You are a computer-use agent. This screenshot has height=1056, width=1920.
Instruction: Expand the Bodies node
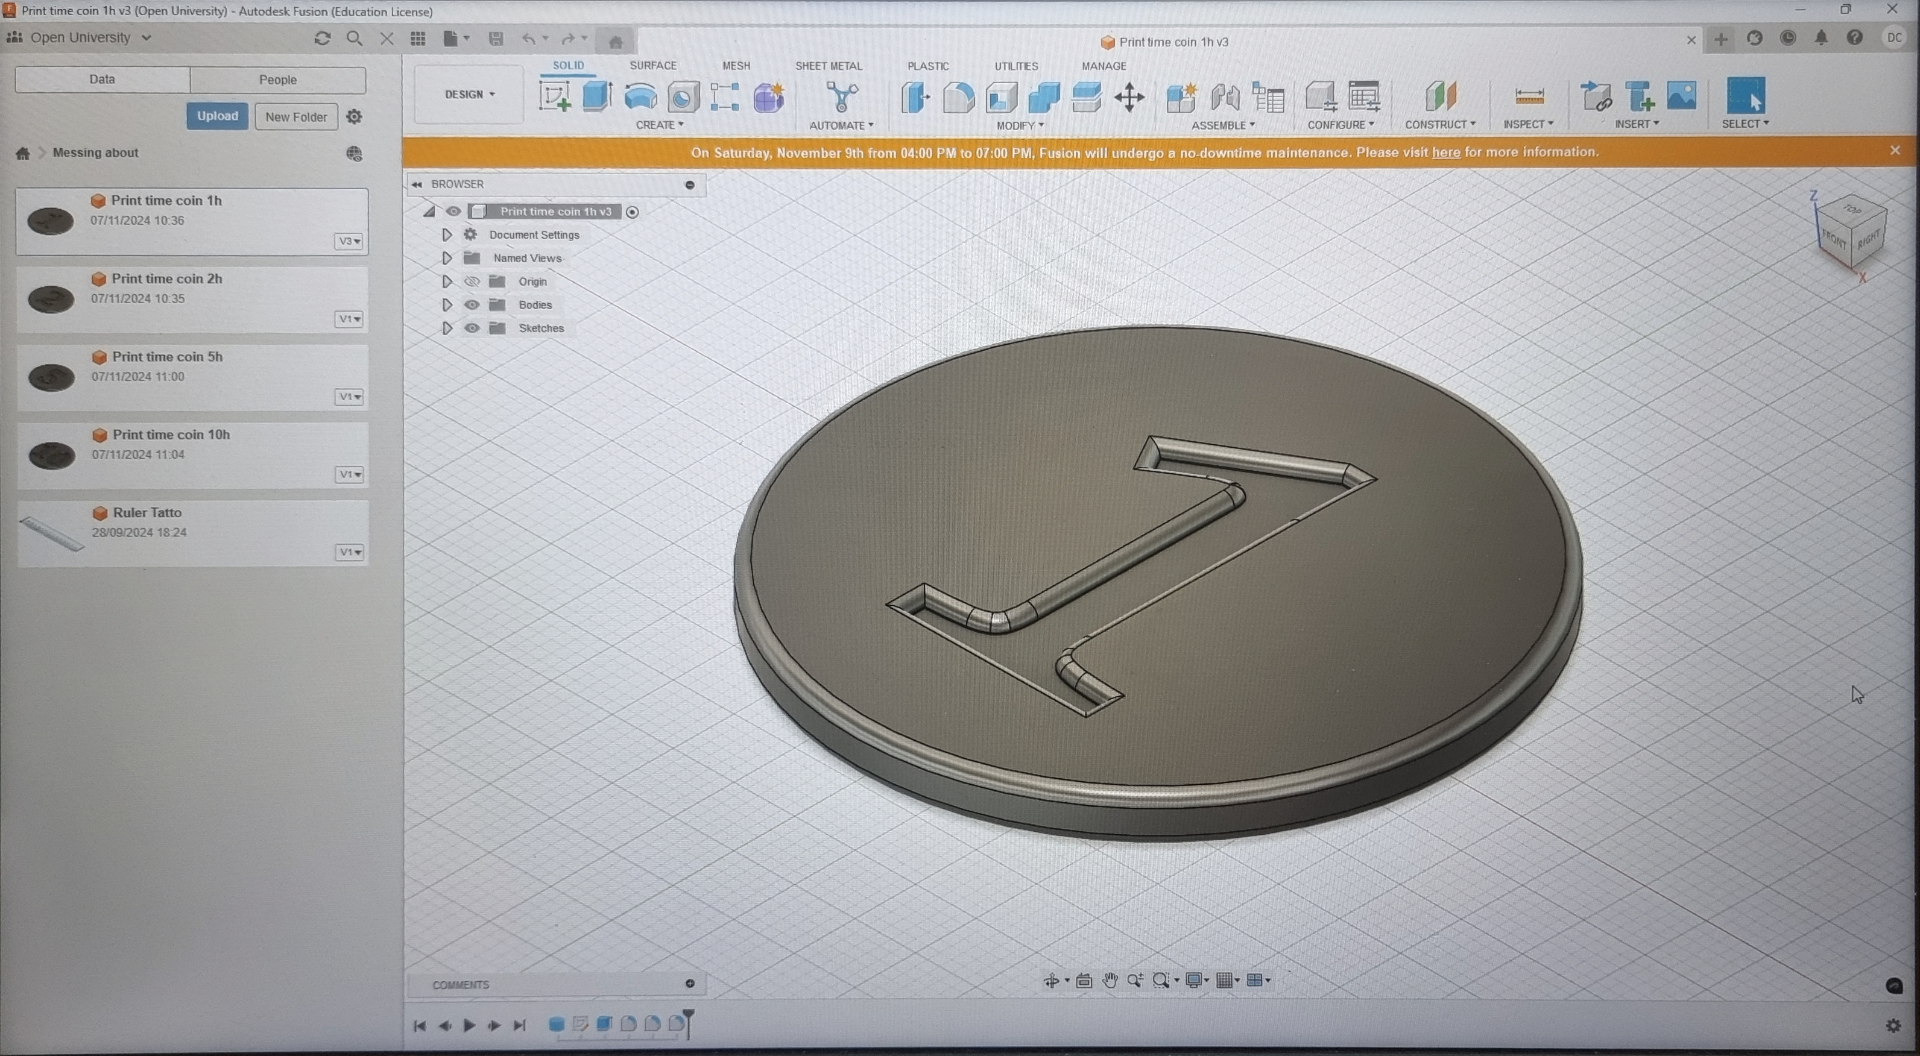pyautogui.click(x=447, y=305)
